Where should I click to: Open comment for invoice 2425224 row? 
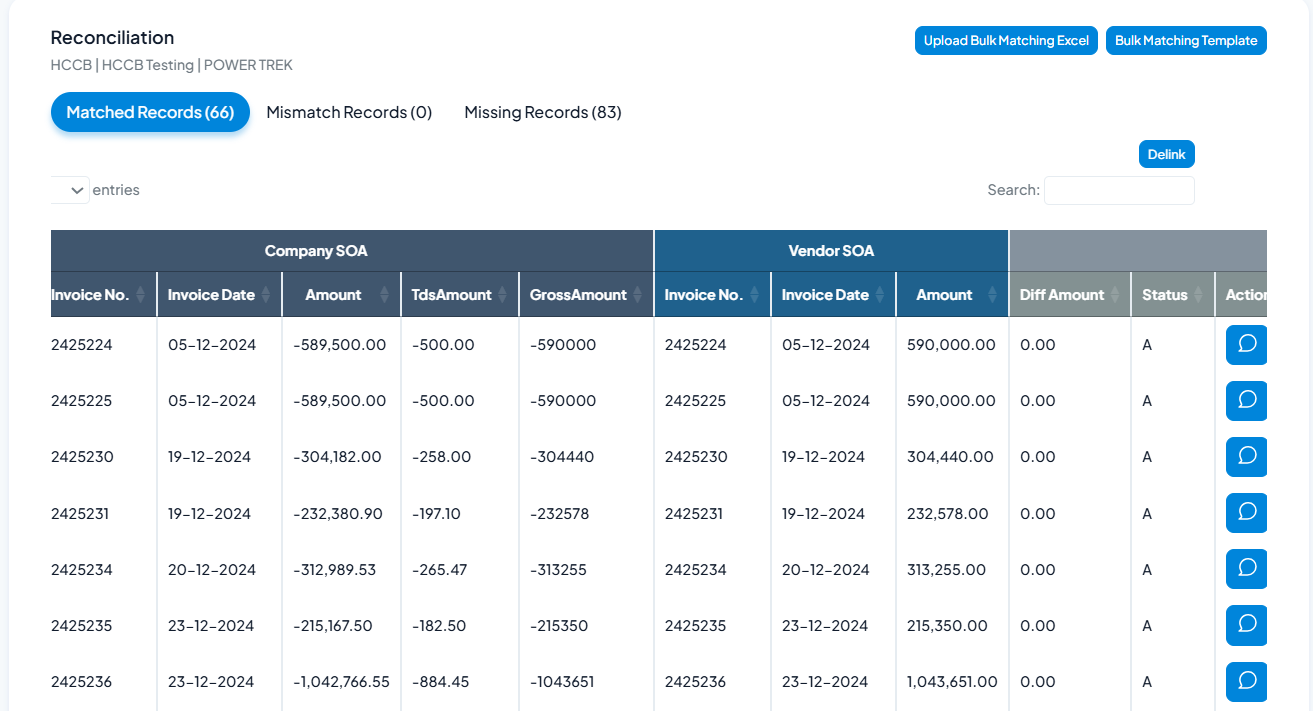pos(1246,345)
